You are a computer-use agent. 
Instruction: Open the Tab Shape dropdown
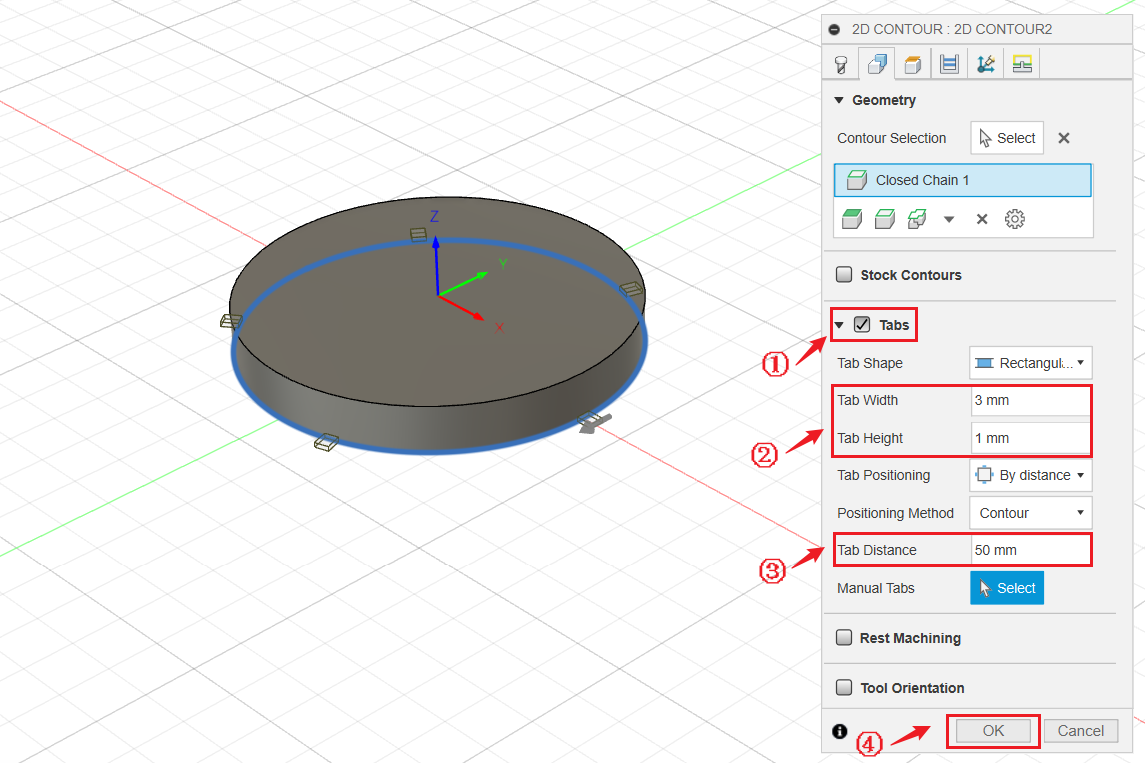click(x=1030, y=362)
